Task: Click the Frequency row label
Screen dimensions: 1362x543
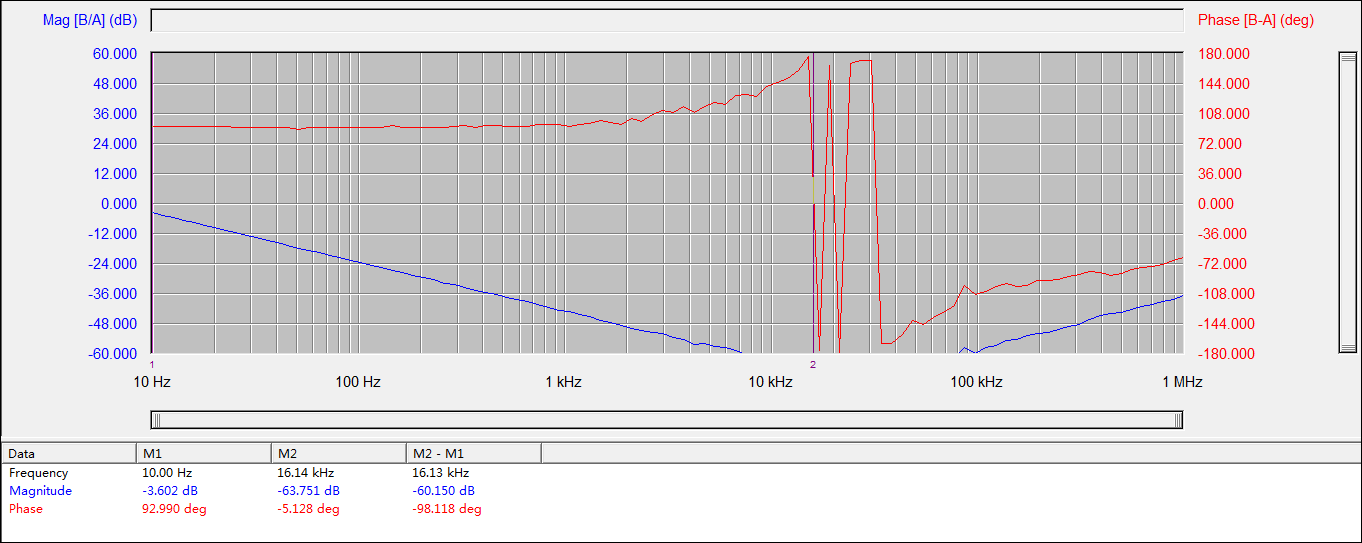Action: point(39,473)
